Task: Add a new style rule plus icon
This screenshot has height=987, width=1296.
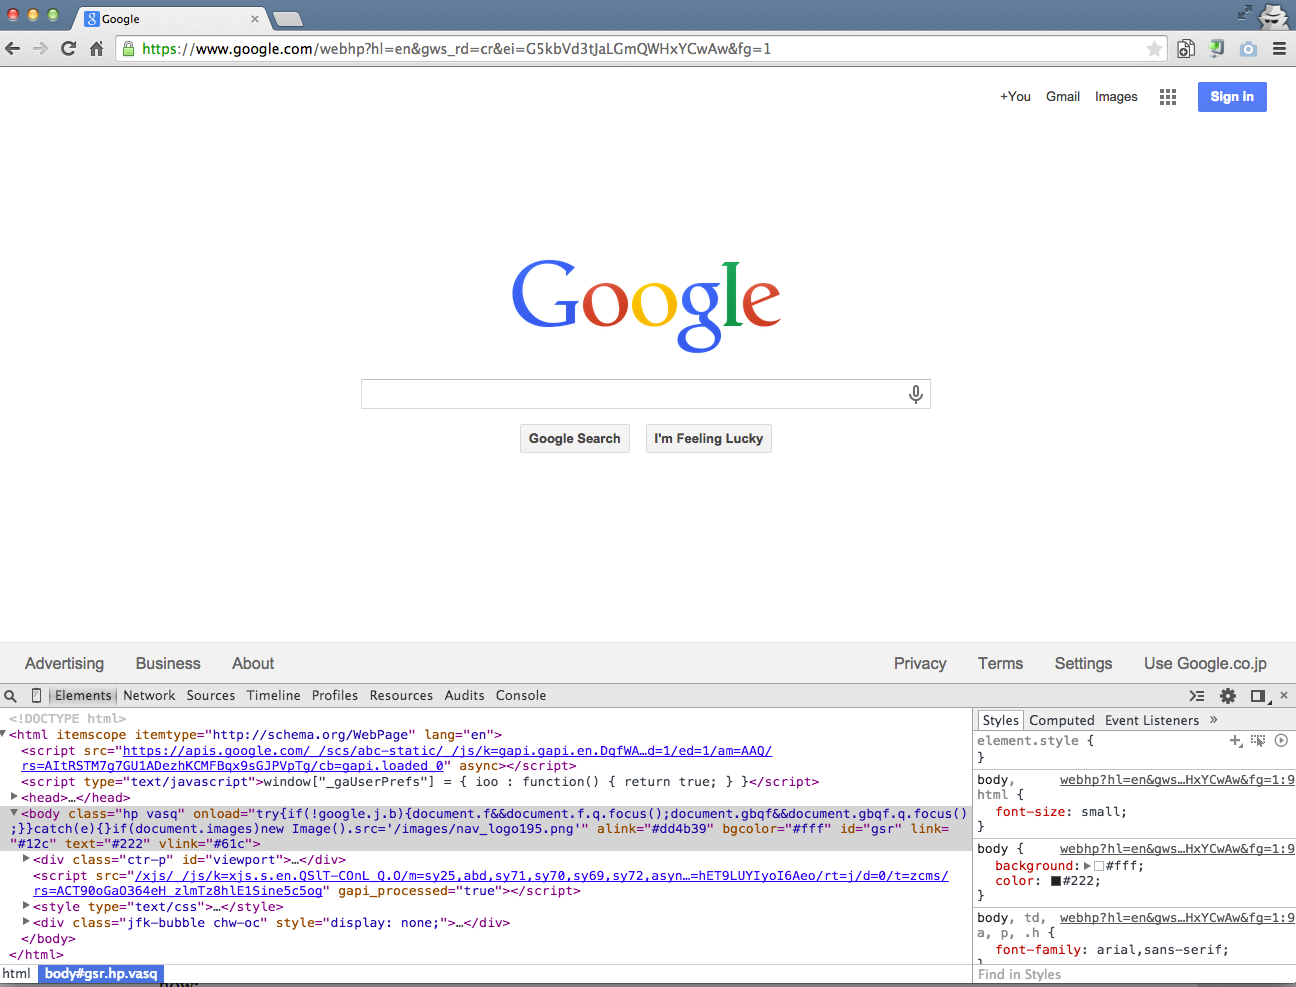Action: [x=1236, y=741]
